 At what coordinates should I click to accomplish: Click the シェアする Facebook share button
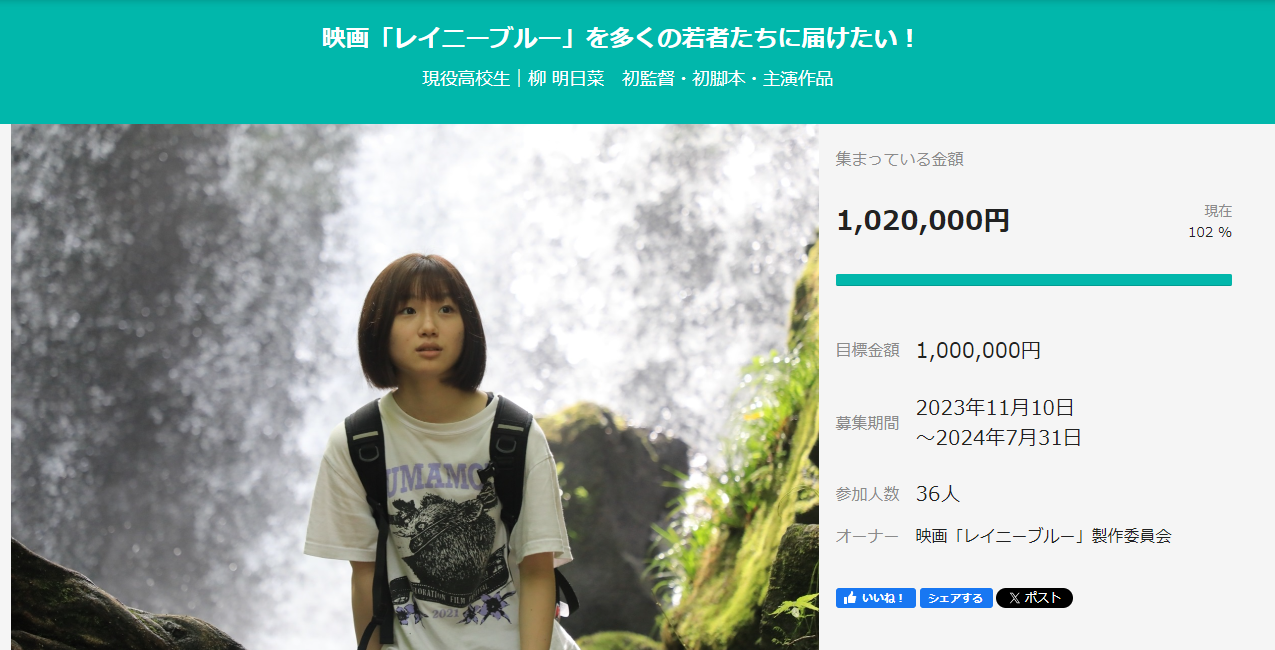click(x=956, y=598)
